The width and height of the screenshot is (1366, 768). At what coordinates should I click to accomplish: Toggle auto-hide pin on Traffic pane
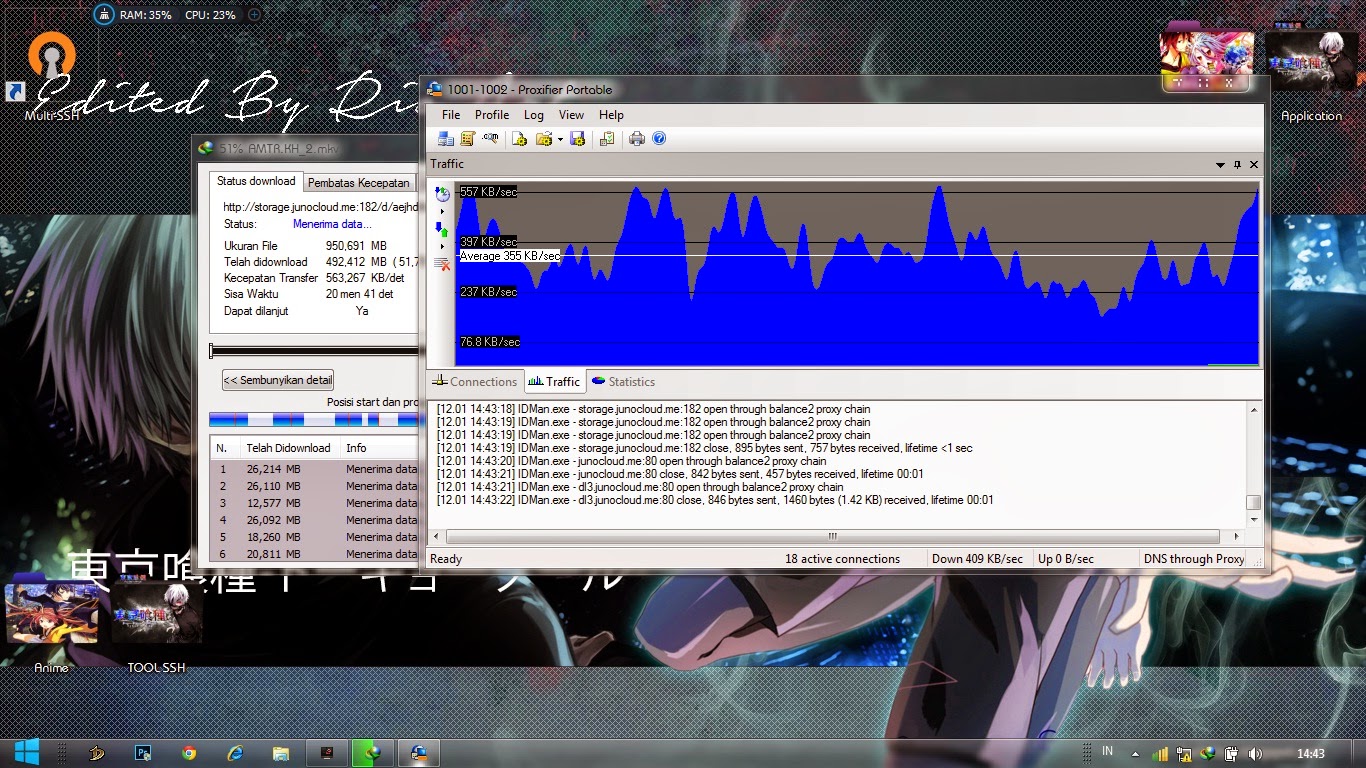click(x=1237, y=164)
